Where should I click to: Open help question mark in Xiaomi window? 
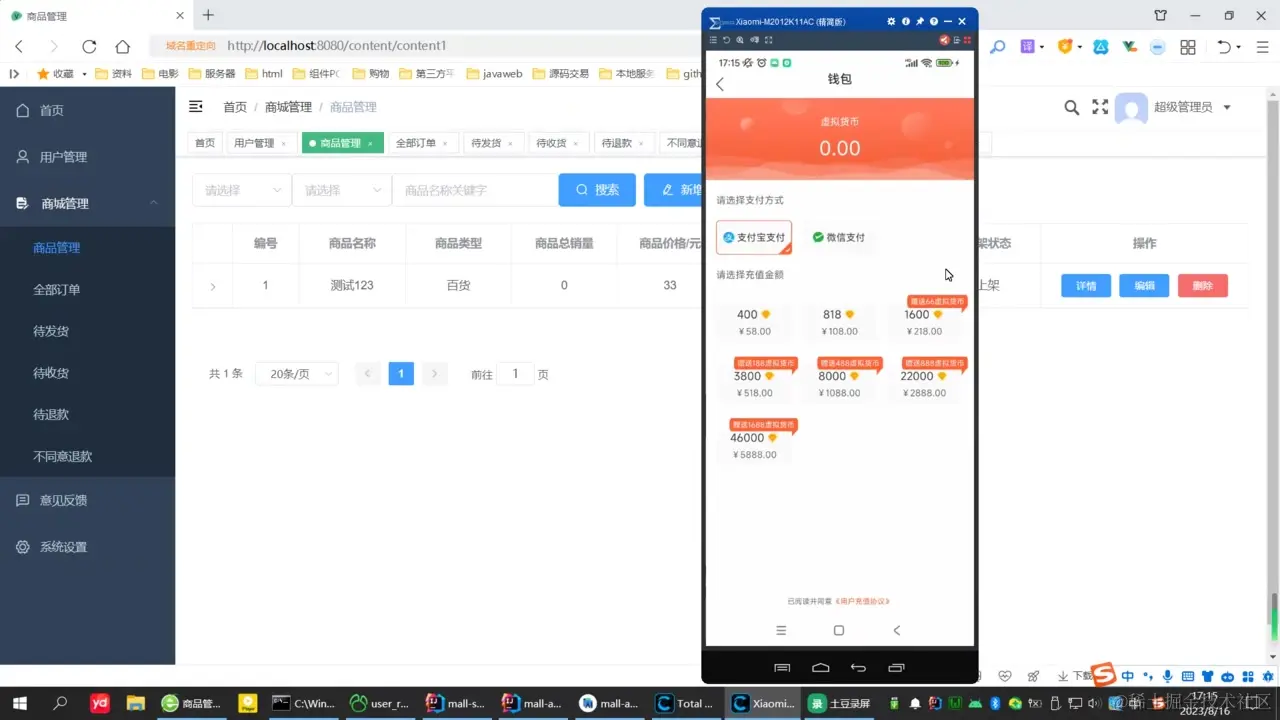click(x=933, y=21)
